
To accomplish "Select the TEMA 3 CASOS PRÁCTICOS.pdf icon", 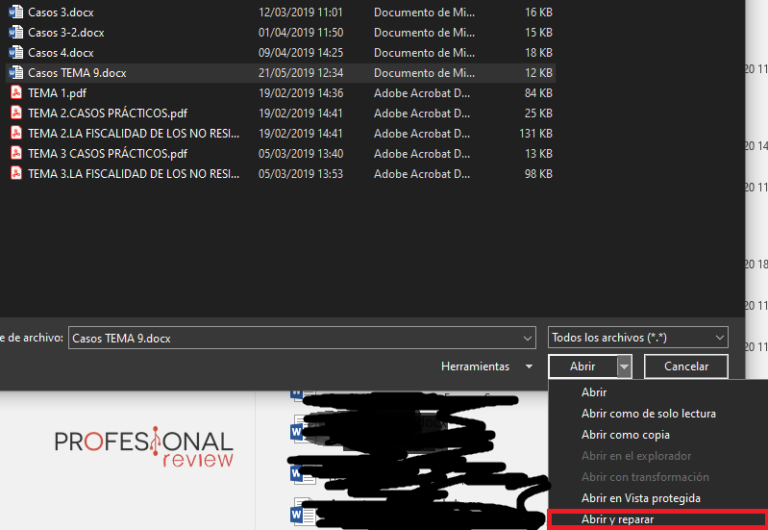I will [16, 153].
